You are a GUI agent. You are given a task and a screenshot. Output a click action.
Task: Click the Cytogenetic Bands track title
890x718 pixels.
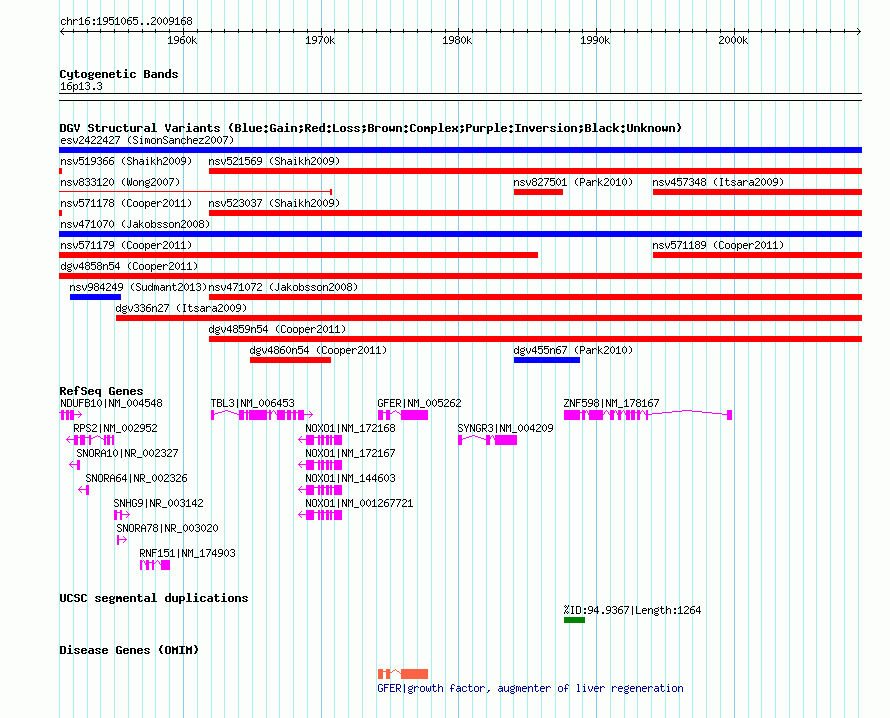click(x=119, y=74)
